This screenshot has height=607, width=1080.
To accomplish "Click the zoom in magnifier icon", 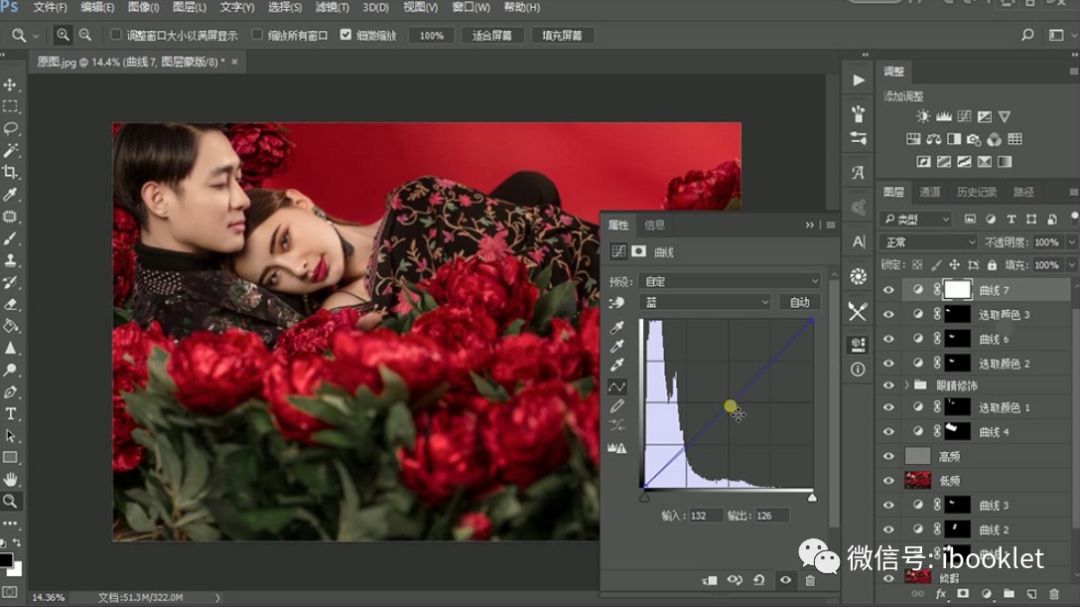I will pos(63,35).
